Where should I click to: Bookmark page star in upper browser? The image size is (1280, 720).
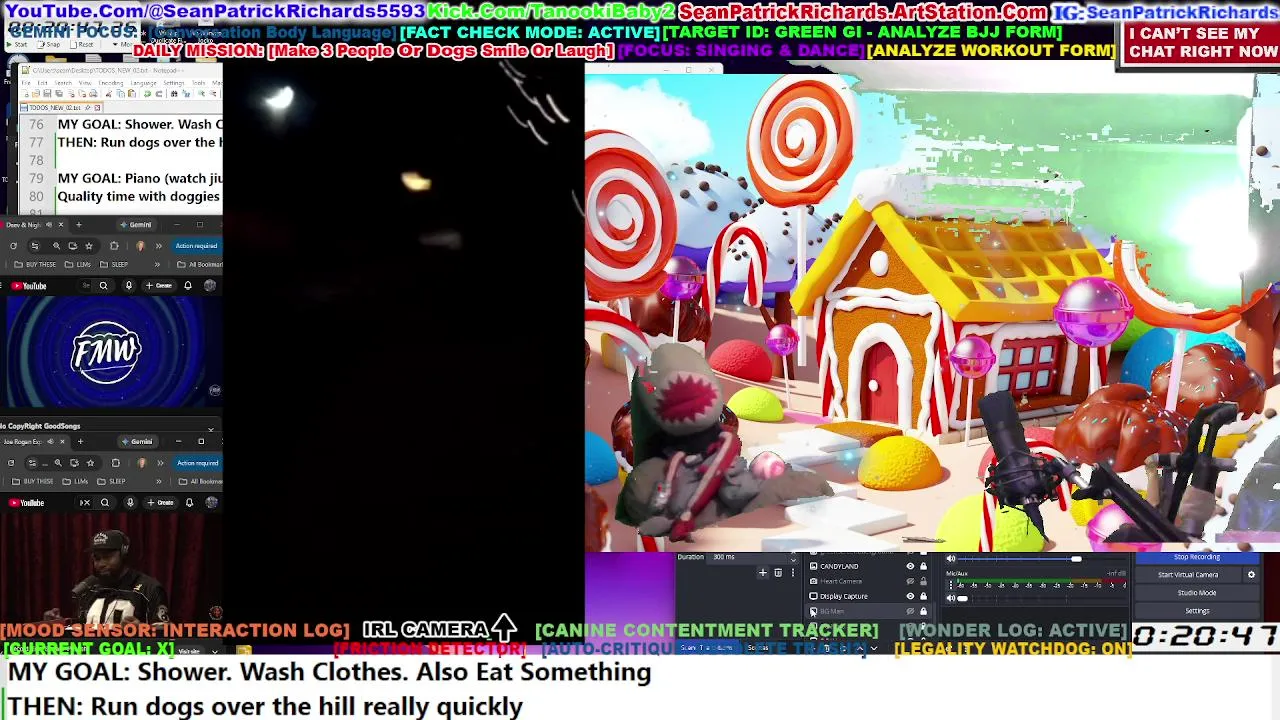[x=89, y=246]
